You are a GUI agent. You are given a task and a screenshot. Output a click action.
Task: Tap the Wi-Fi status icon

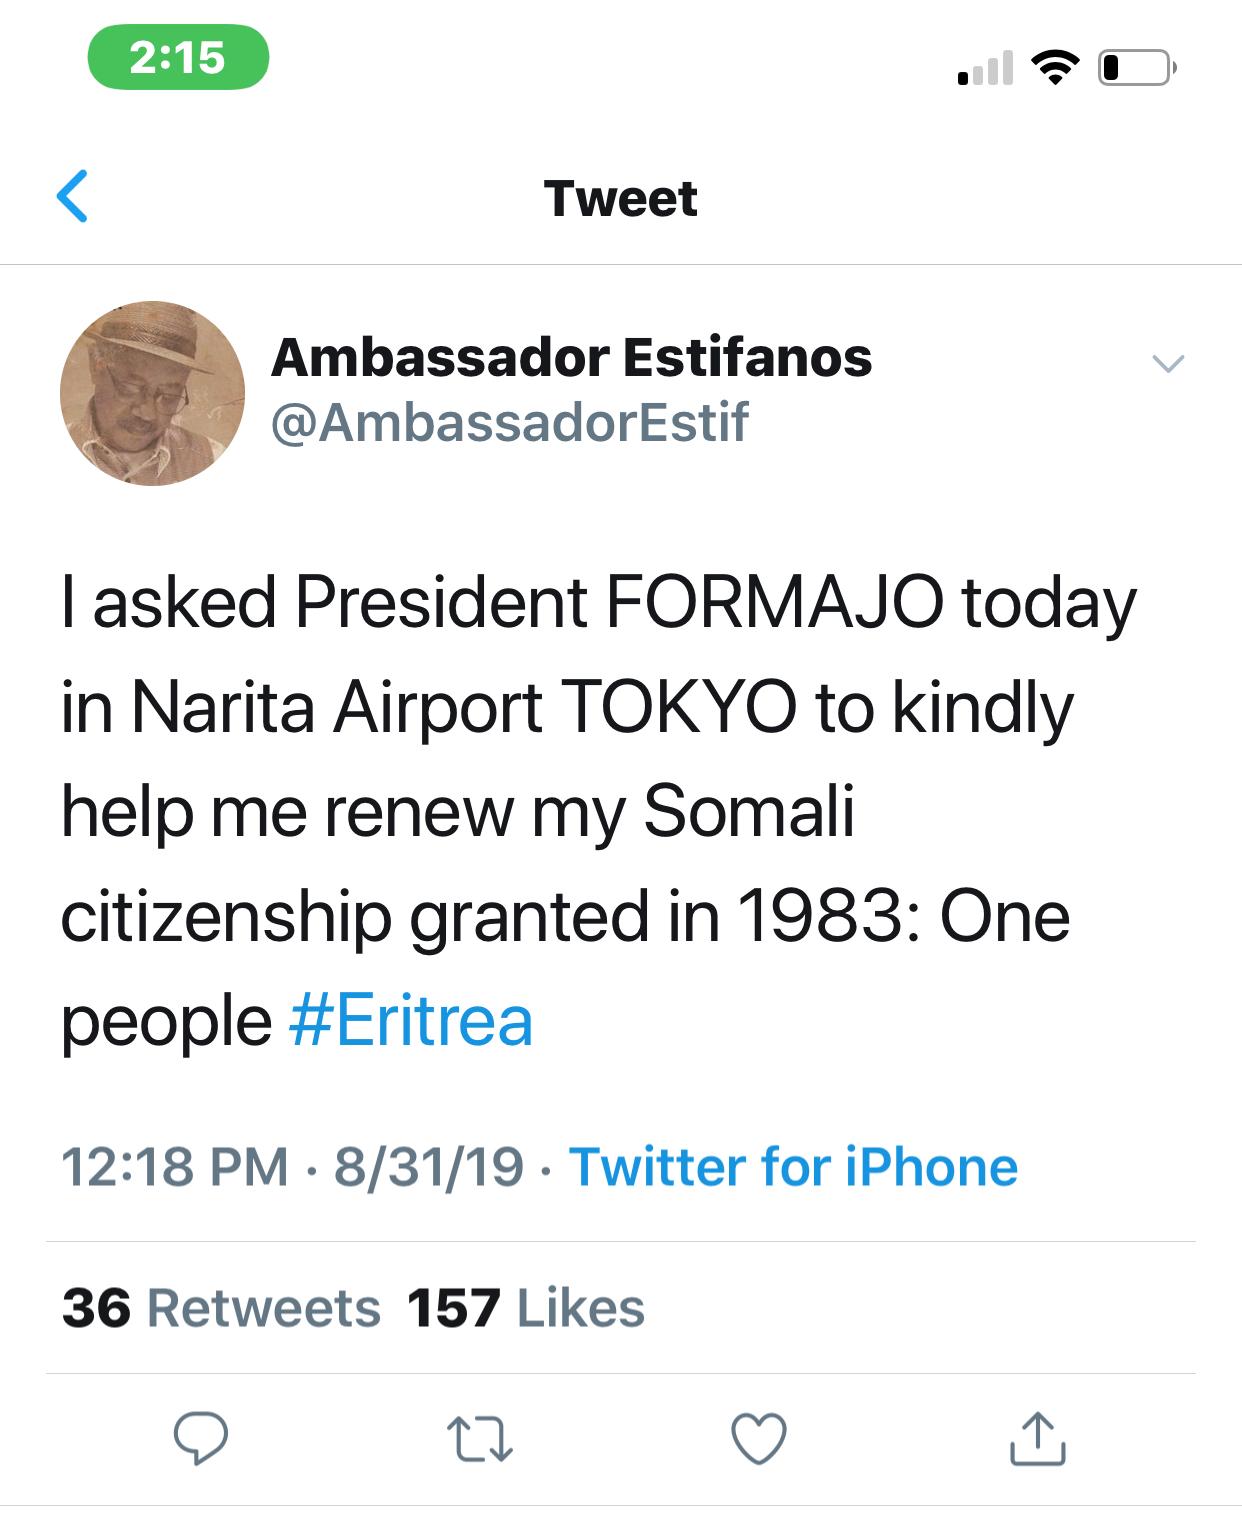point(1055,67)
